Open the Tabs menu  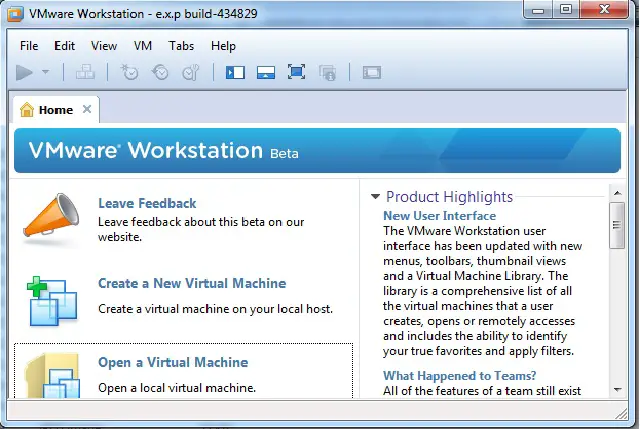coord(181,46)
